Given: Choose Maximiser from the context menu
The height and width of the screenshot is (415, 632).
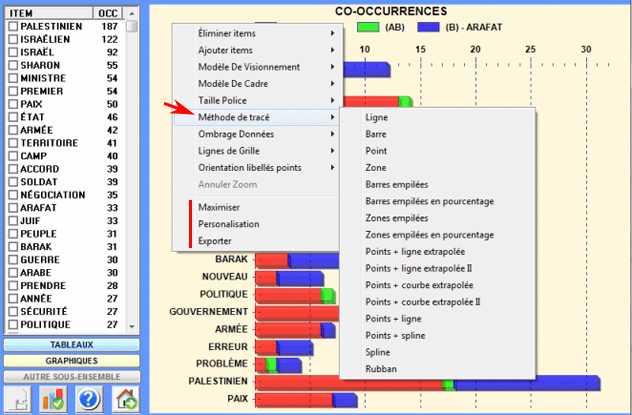Looking at the screenshot, I should (257, 207).
